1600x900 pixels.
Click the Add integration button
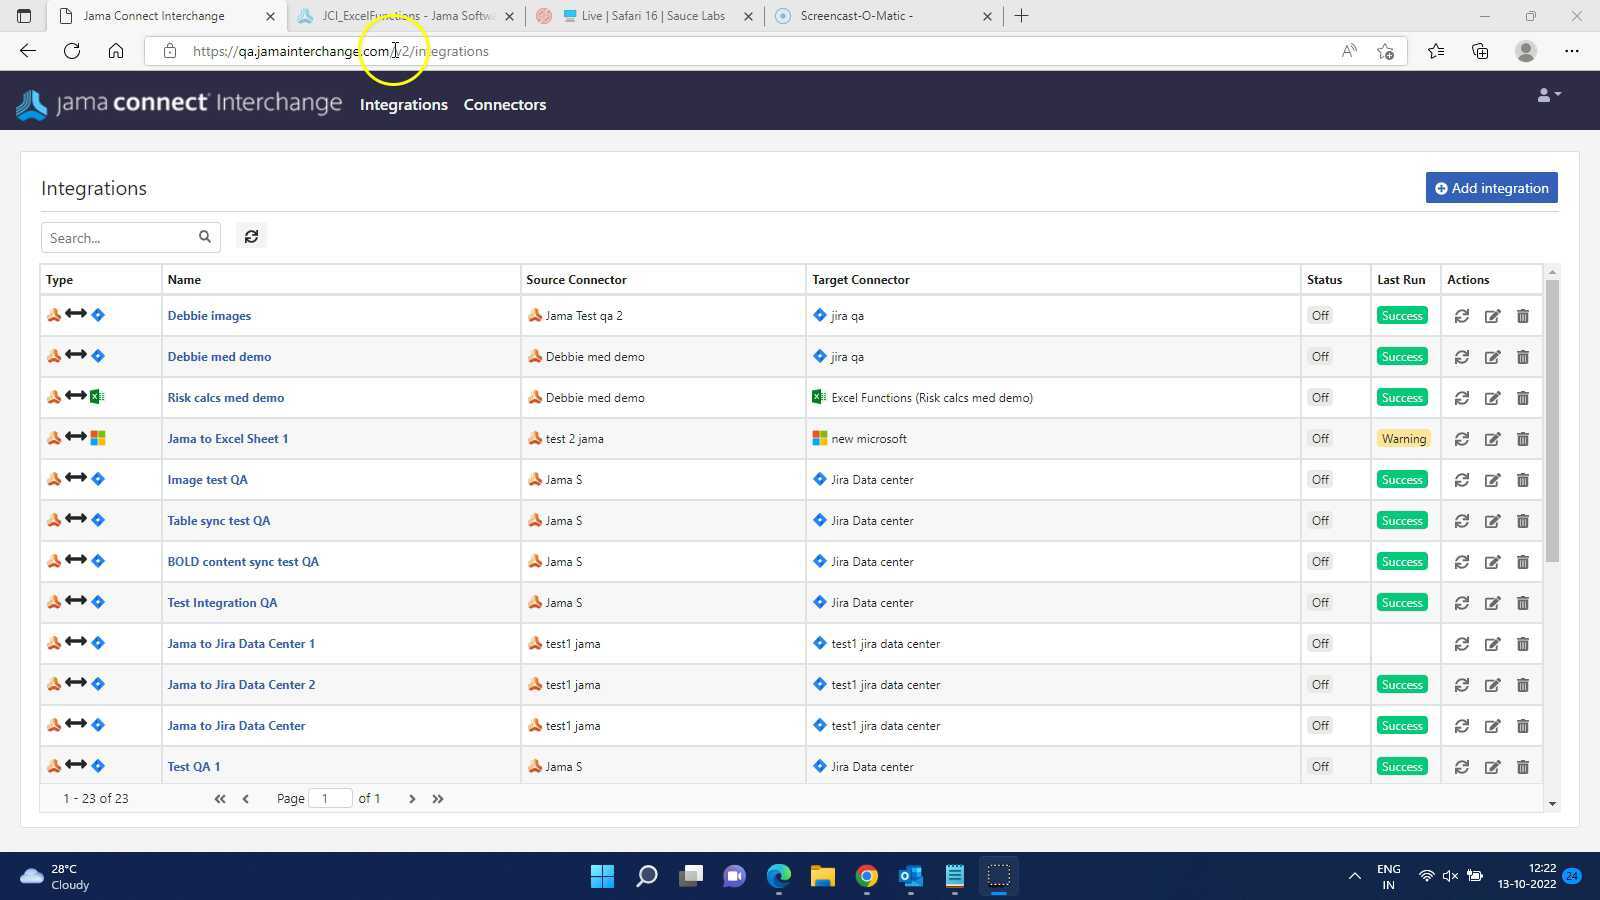tap(1491, 188)
